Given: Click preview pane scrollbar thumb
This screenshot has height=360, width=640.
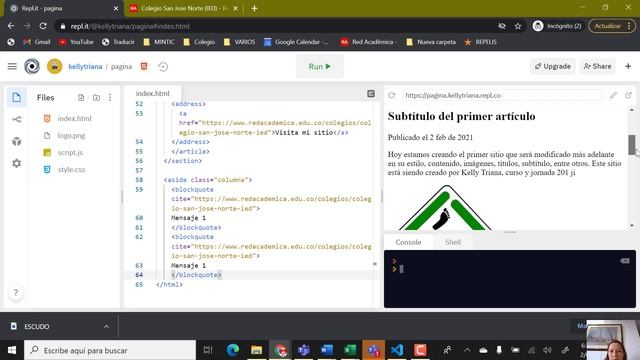Looking at the screenshot, I should (632, 144).
